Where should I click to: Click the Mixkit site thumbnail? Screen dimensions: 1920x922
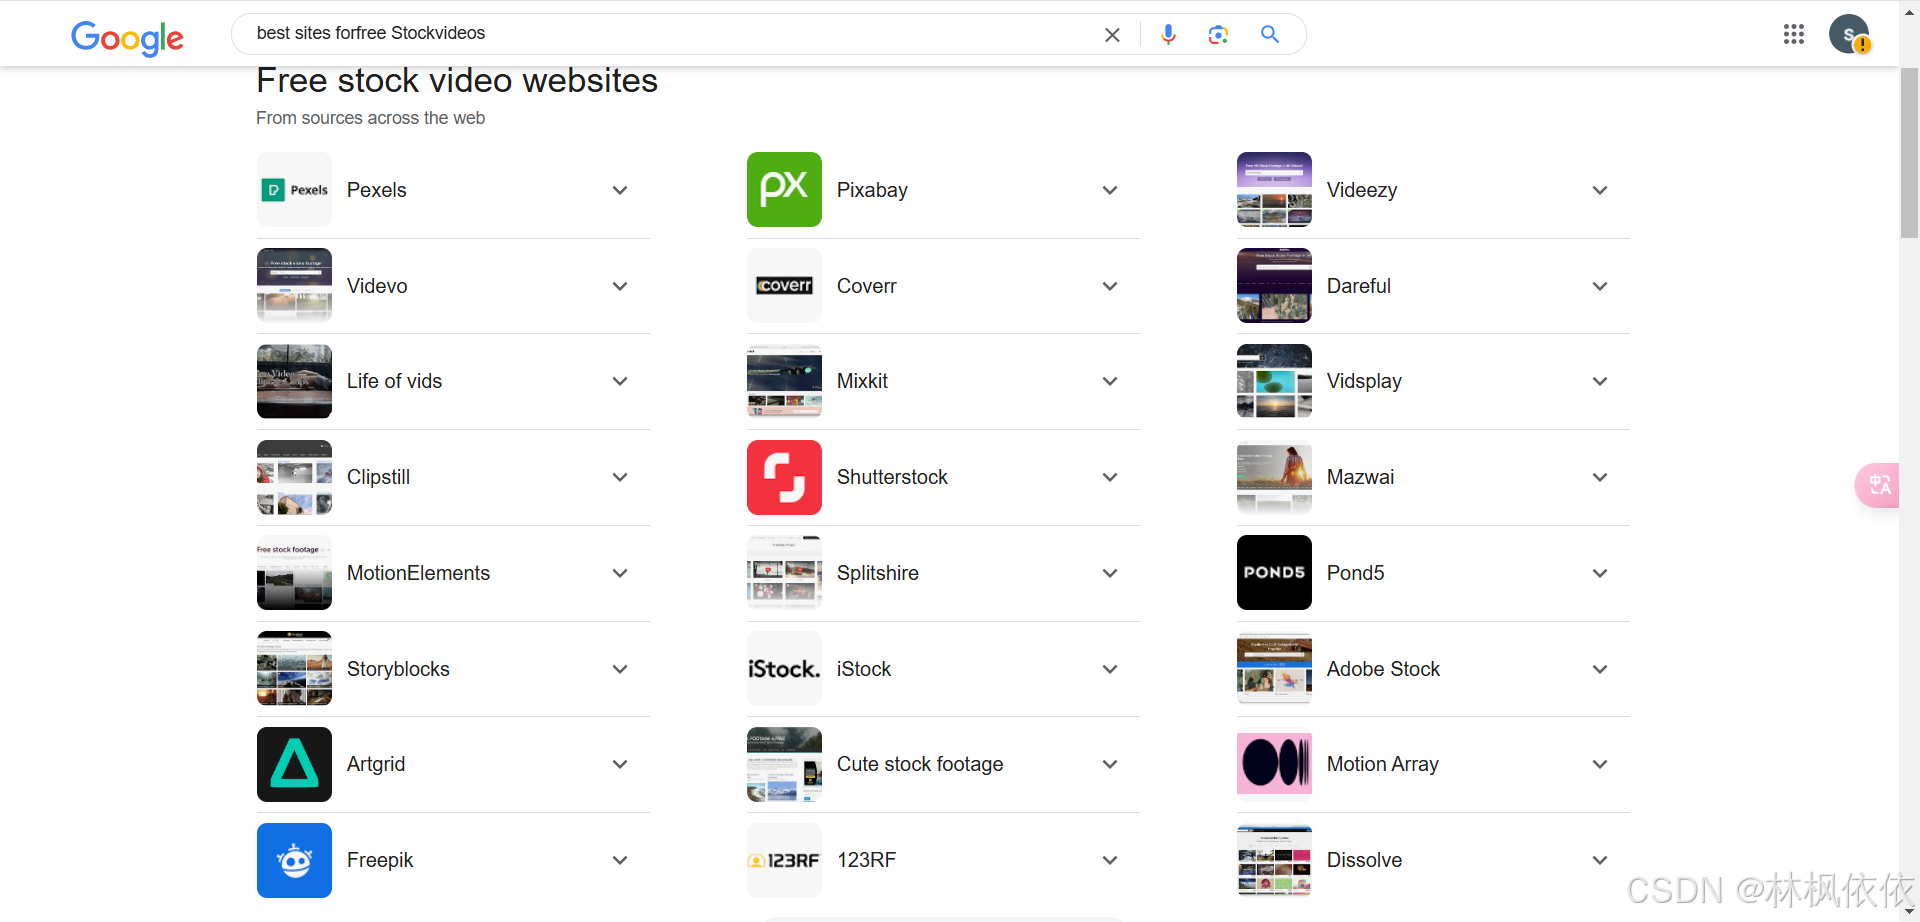pos(784,381)
